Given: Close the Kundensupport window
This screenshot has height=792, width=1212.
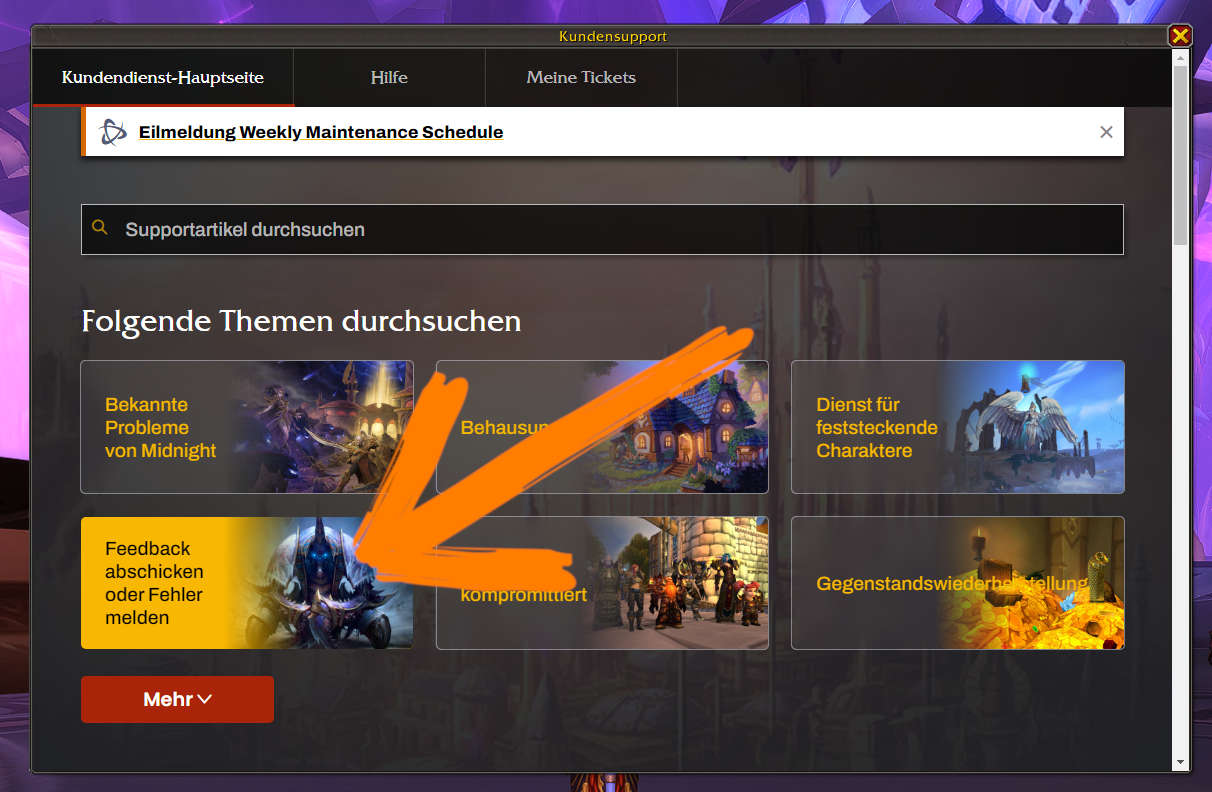Looking at the screenshot, I should (1180, 36).
